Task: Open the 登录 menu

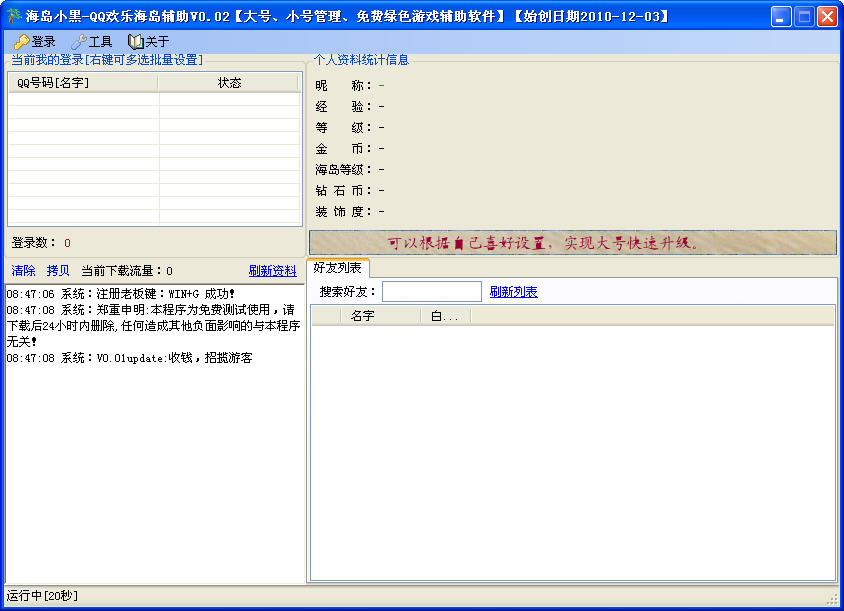Action: (35, 41)
